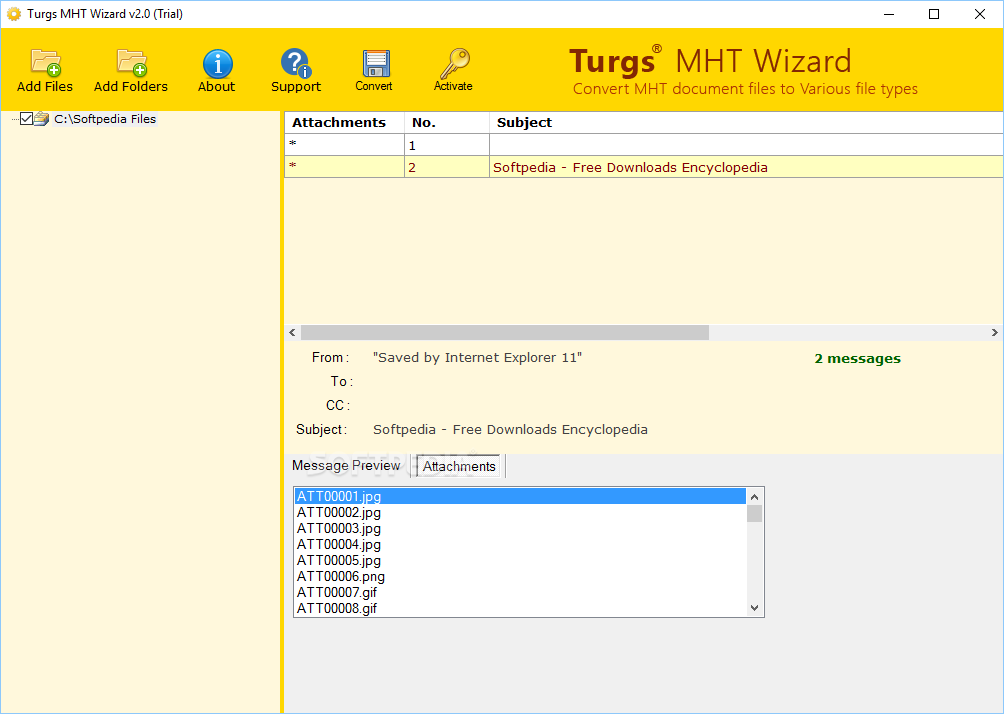
Task: Click the attachment list vertical scrollbar thumb
Action: pos(754,514)
